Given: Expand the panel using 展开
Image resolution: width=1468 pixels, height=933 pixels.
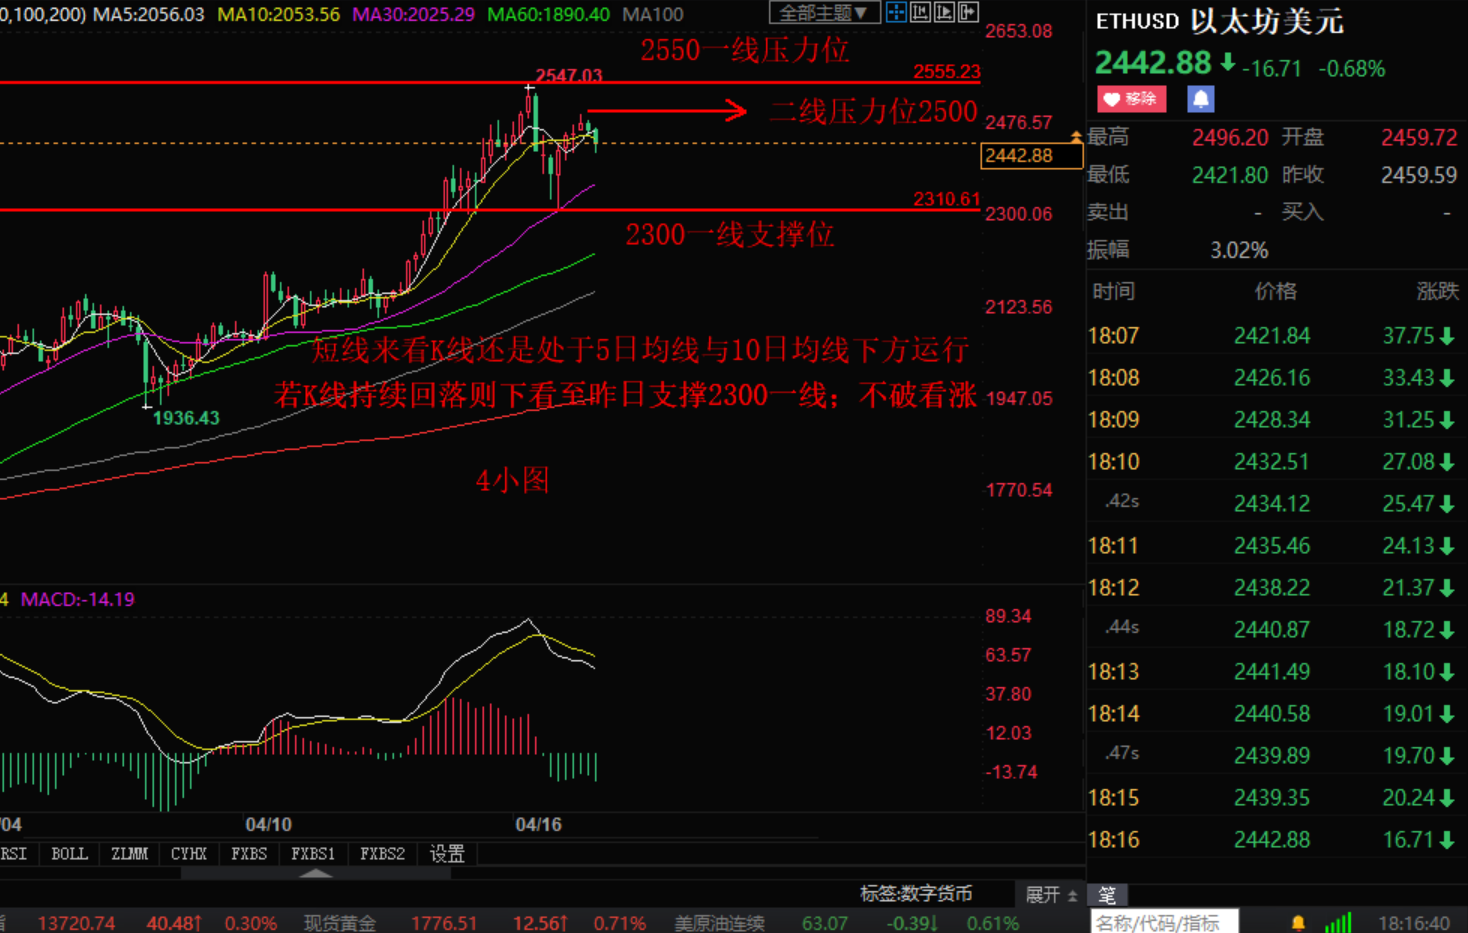Looking at the screenshot, I should click(1051, 895).
